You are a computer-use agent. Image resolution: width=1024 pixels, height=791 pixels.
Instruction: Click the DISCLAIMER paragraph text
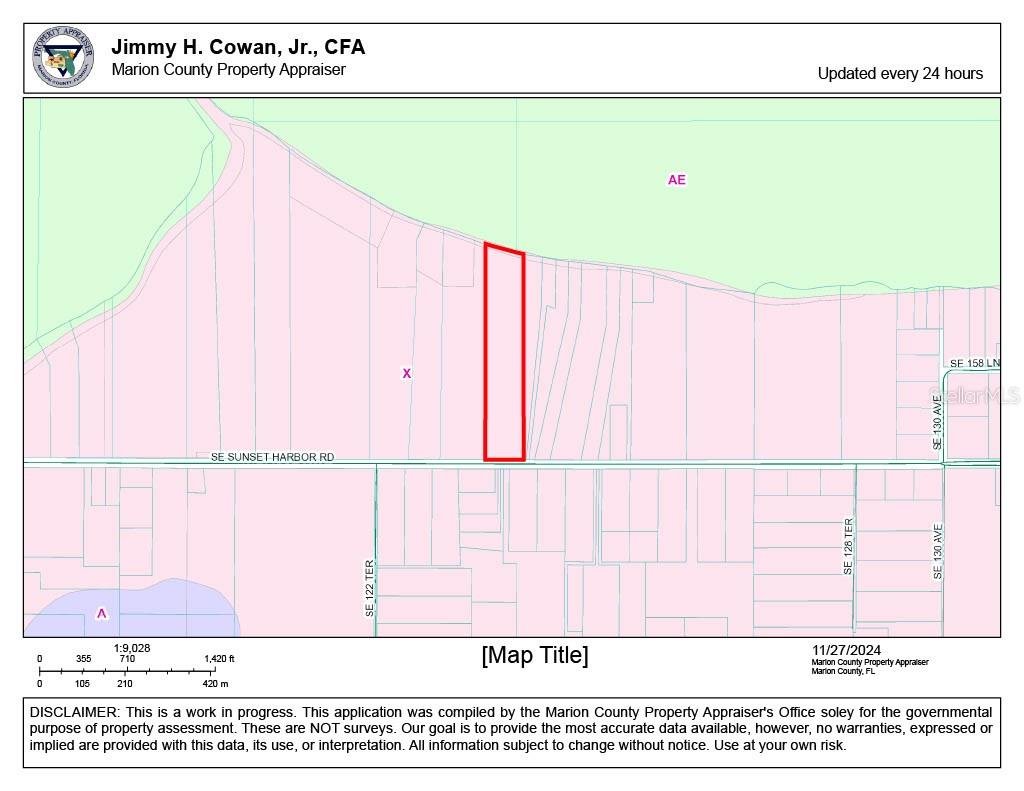511,728
